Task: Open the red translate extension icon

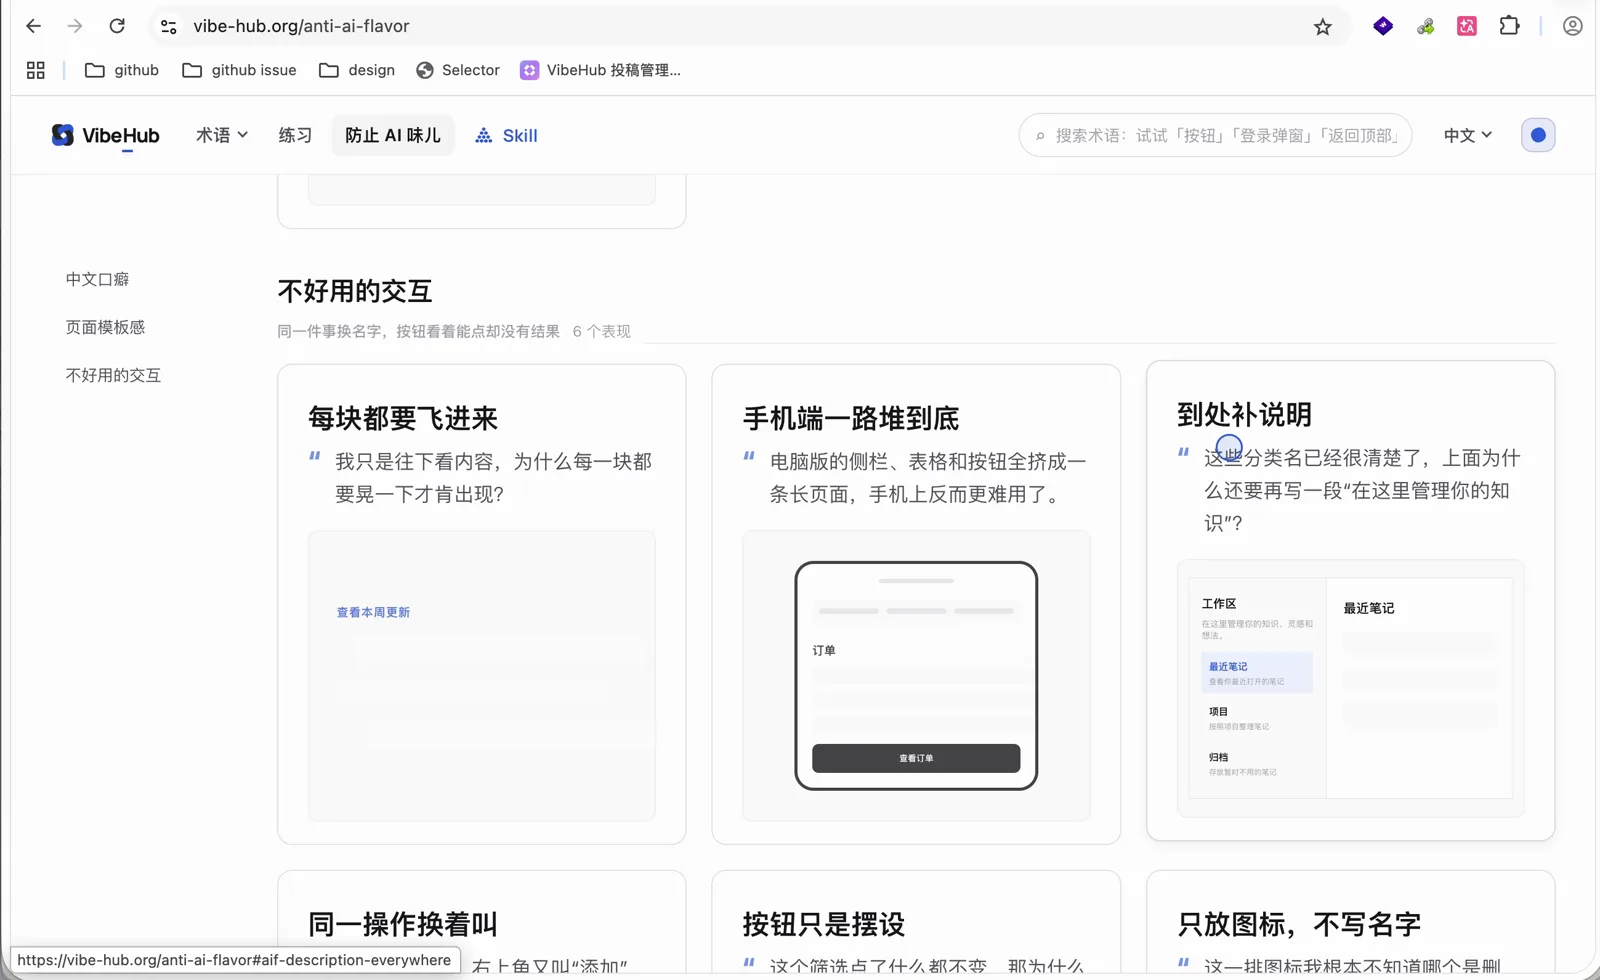Action: (1467, 26)
